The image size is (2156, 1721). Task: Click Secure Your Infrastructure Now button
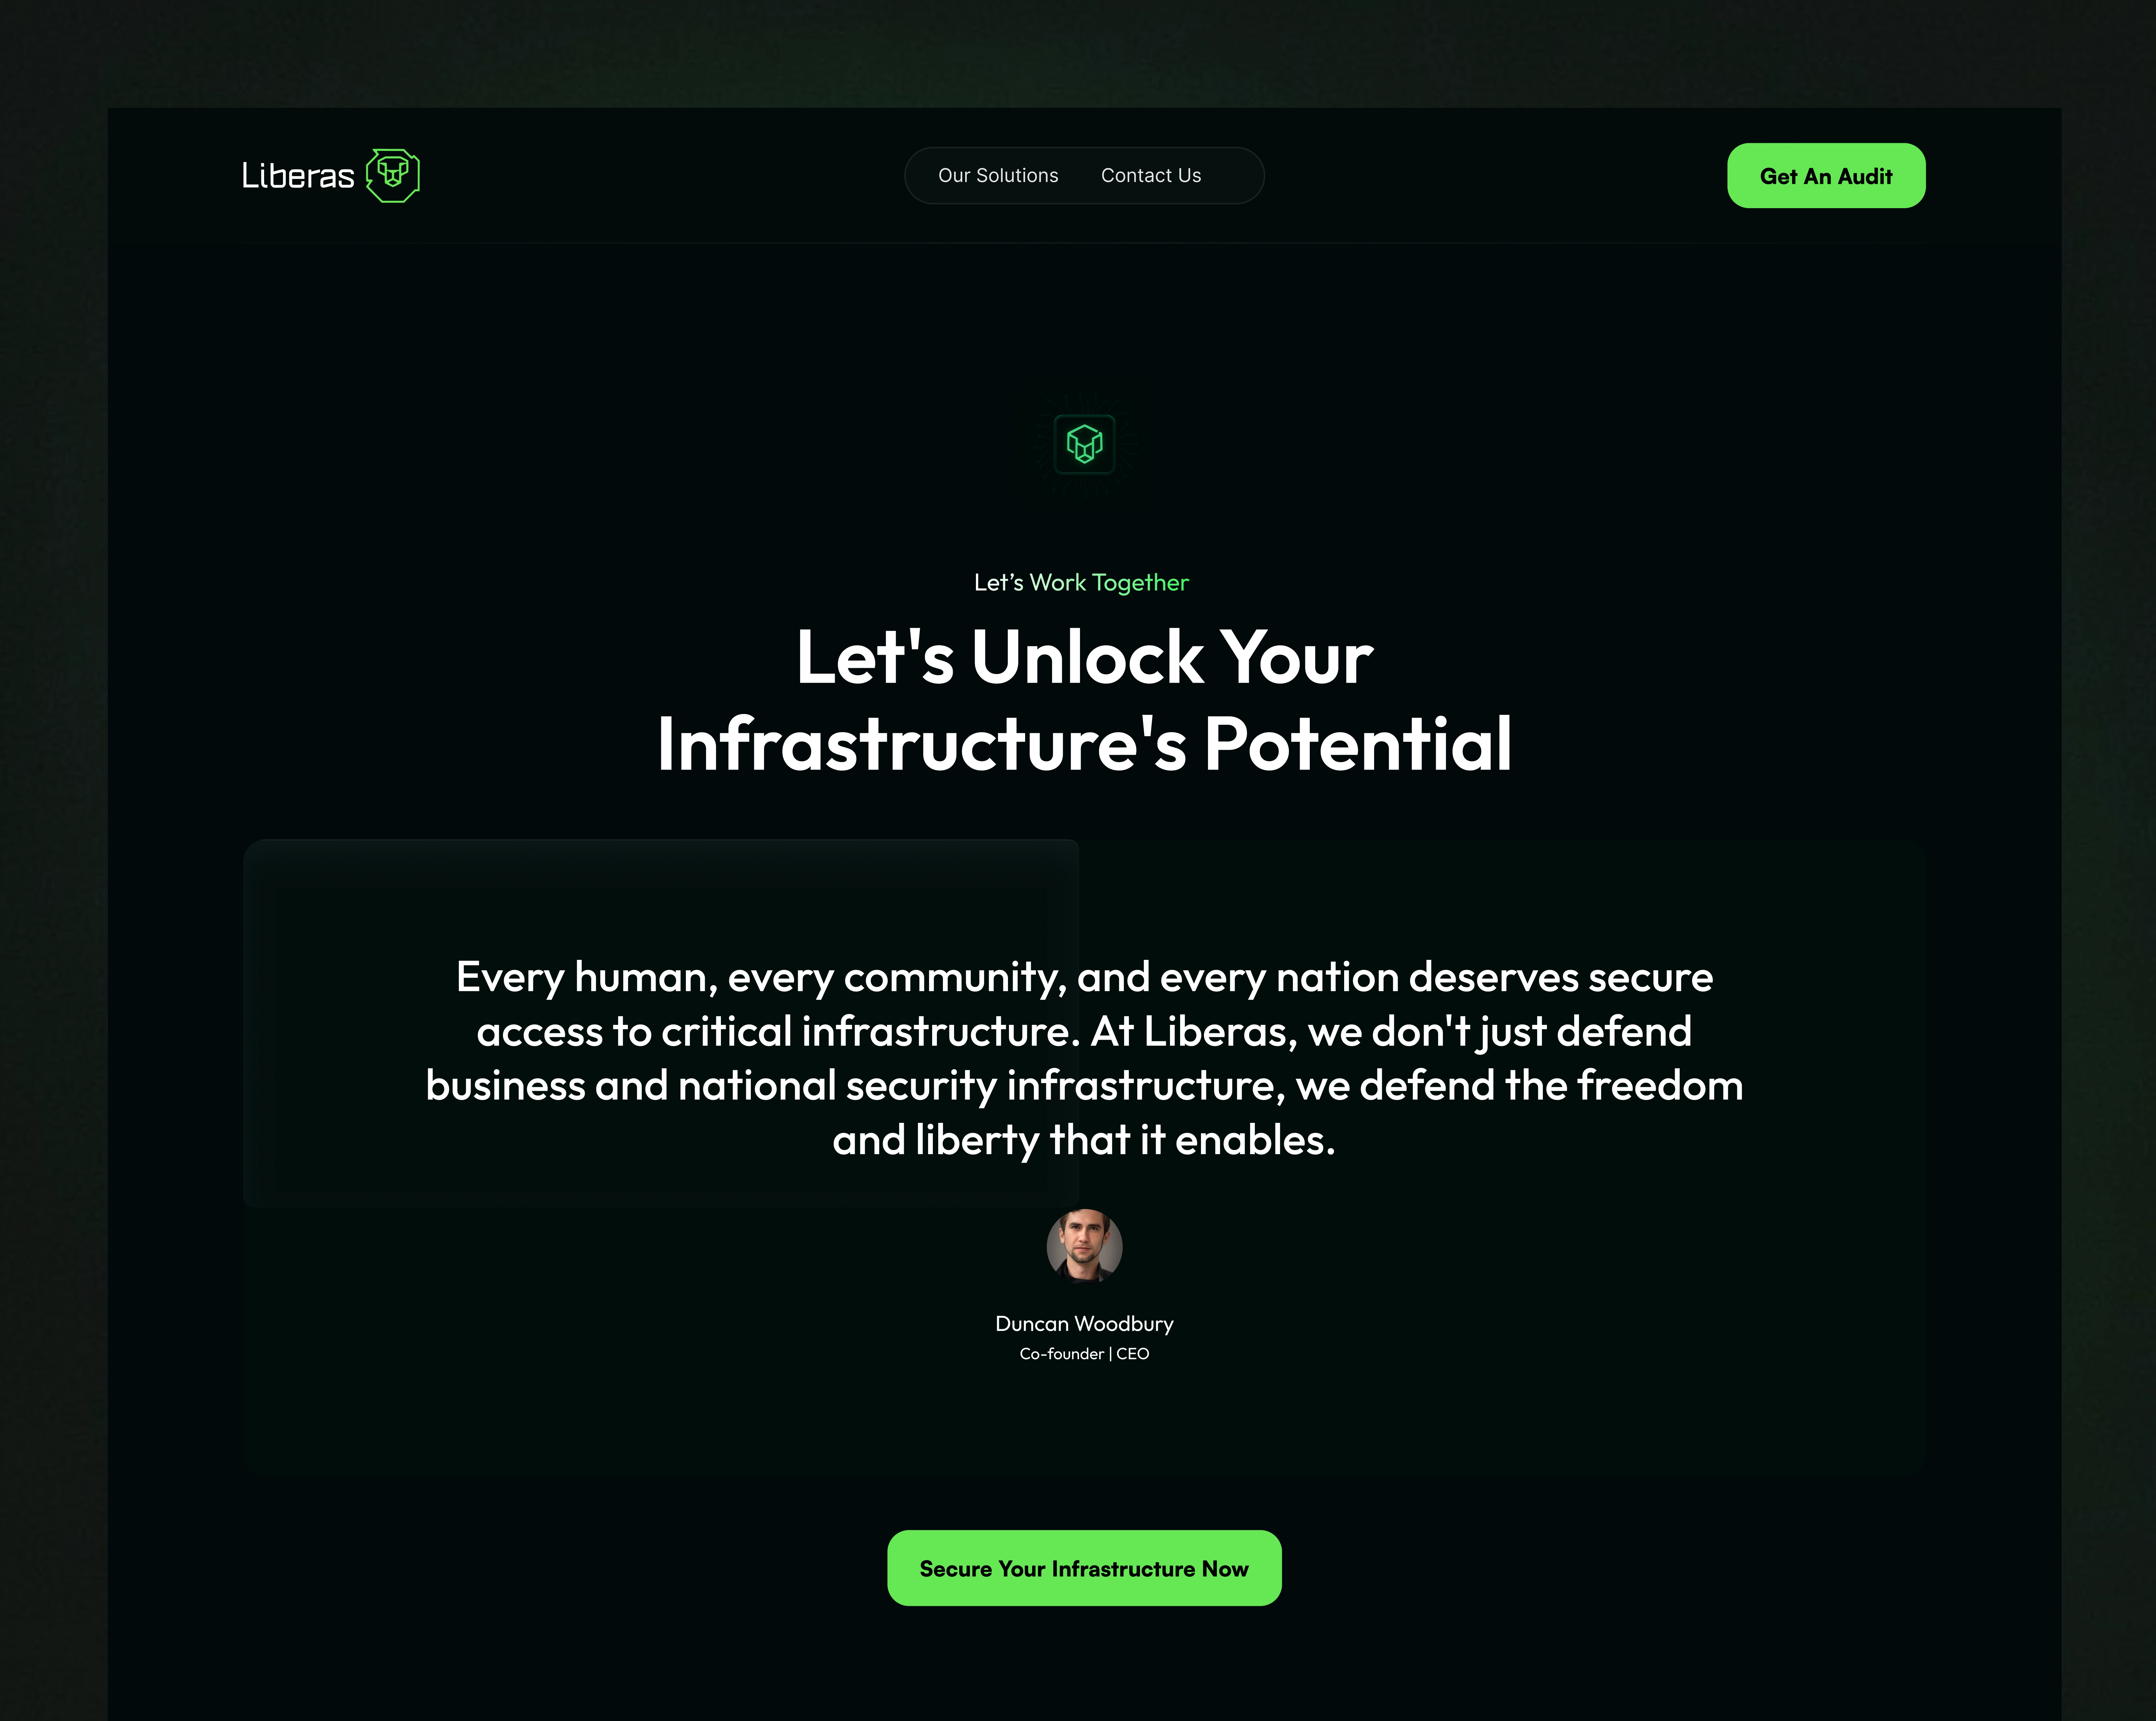(1084, 1568)
